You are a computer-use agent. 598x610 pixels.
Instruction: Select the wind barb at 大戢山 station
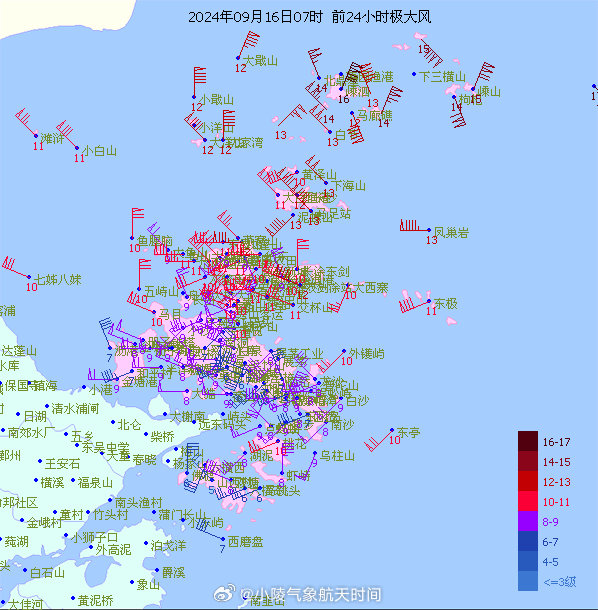[248, 45]
